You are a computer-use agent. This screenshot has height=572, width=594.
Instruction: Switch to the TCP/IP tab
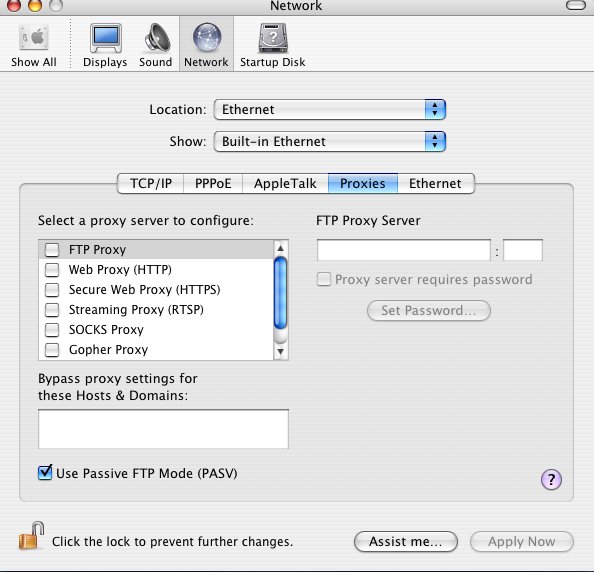(151, 183)
